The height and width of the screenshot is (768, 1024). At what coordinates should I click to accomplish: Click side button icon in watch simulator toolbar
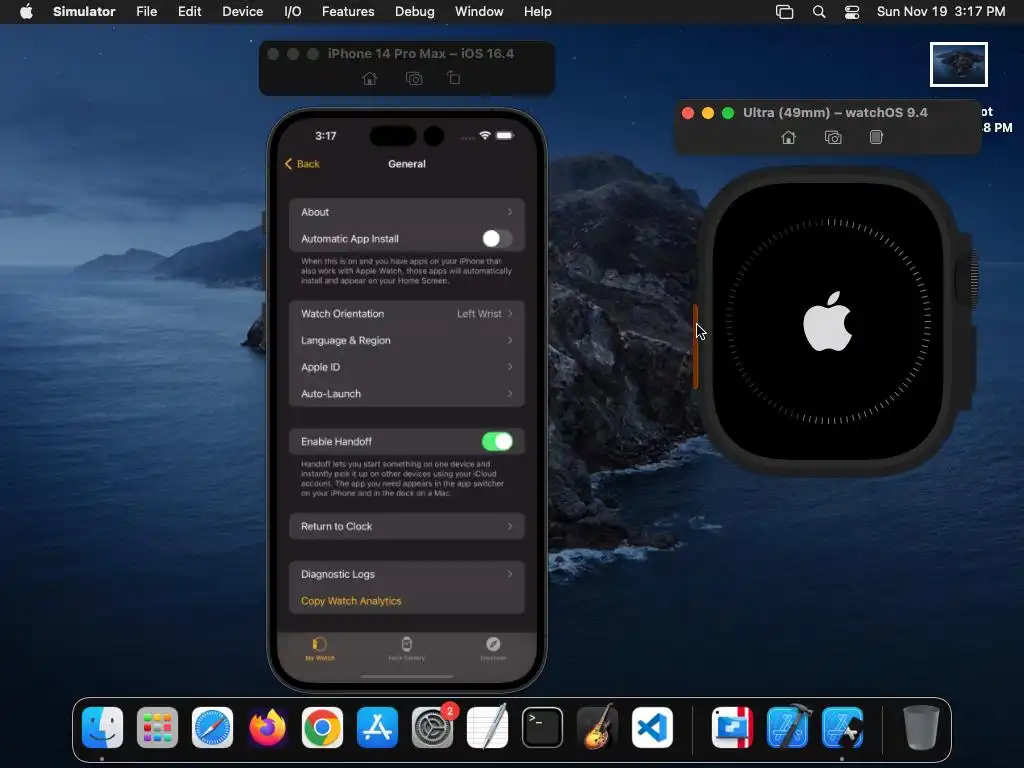[876, 137]
